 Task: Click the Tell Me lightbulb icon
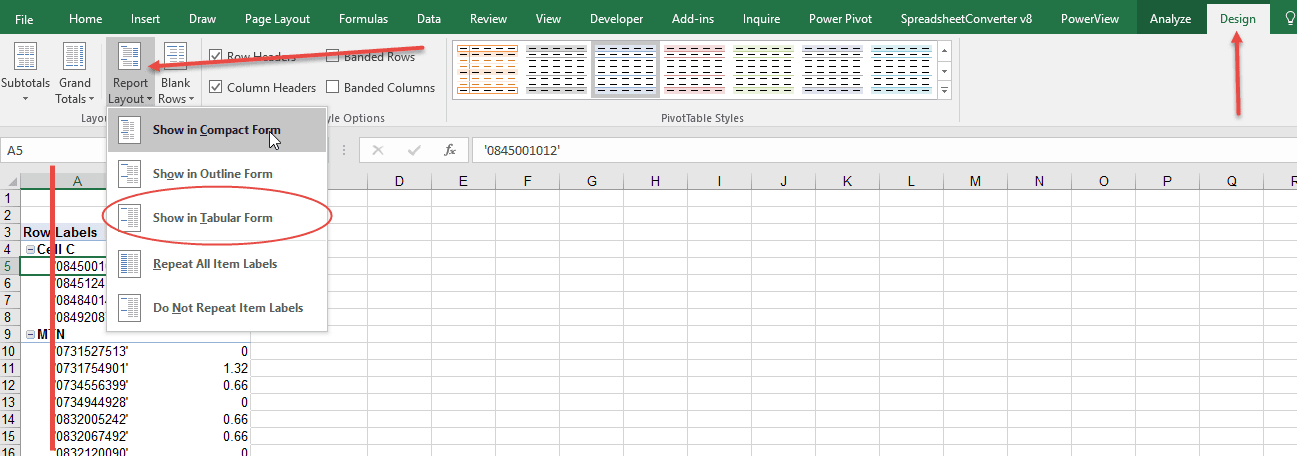tap(1289, 18)
